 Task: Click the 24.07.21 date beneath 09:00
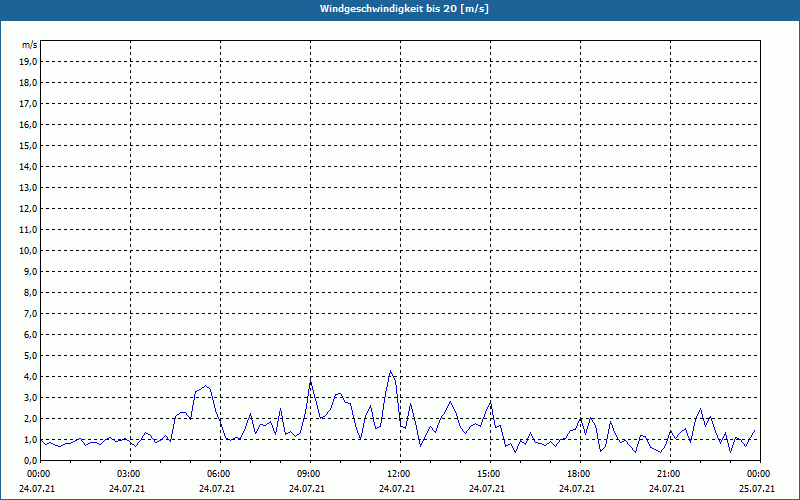(307, 489)
